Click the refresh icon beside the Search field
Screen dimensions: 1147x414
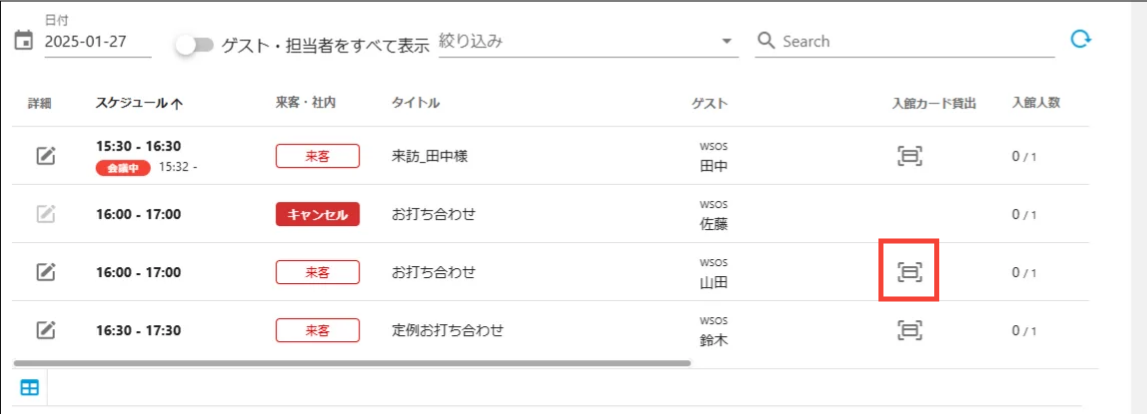(x=1080, y=39)
